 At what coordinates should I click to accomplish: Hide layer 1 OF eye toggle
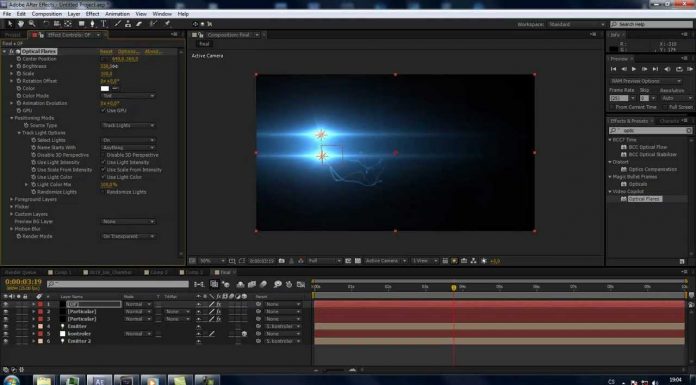pos(5,304)
